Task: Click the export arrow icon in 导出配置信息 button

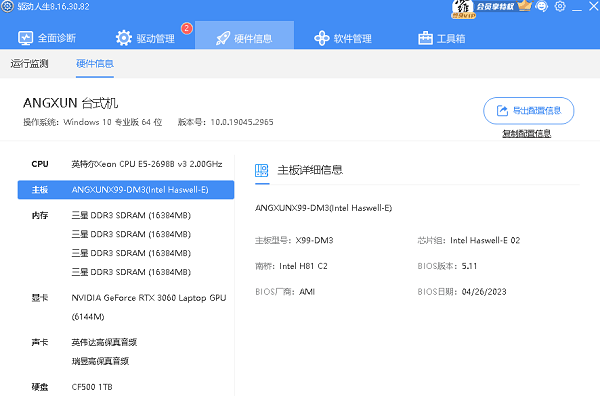Action: [x=502, y=111]
